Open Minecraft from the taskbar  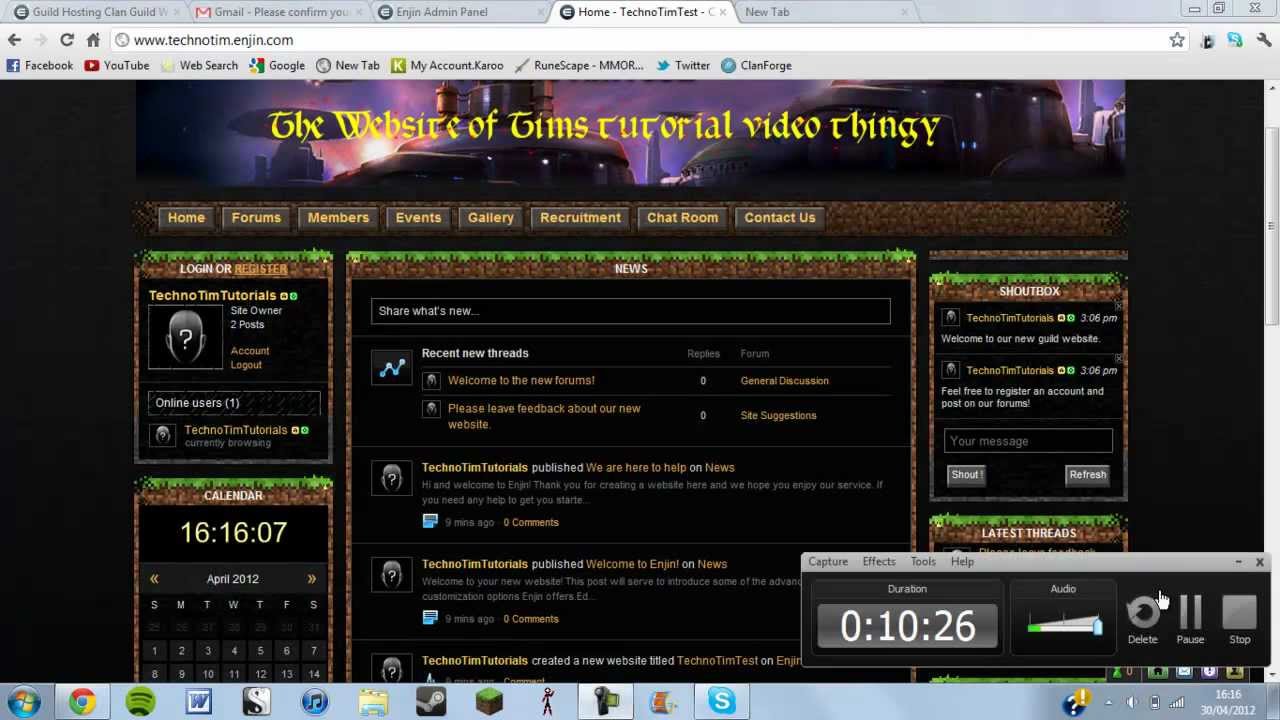[x=489, y=702]
